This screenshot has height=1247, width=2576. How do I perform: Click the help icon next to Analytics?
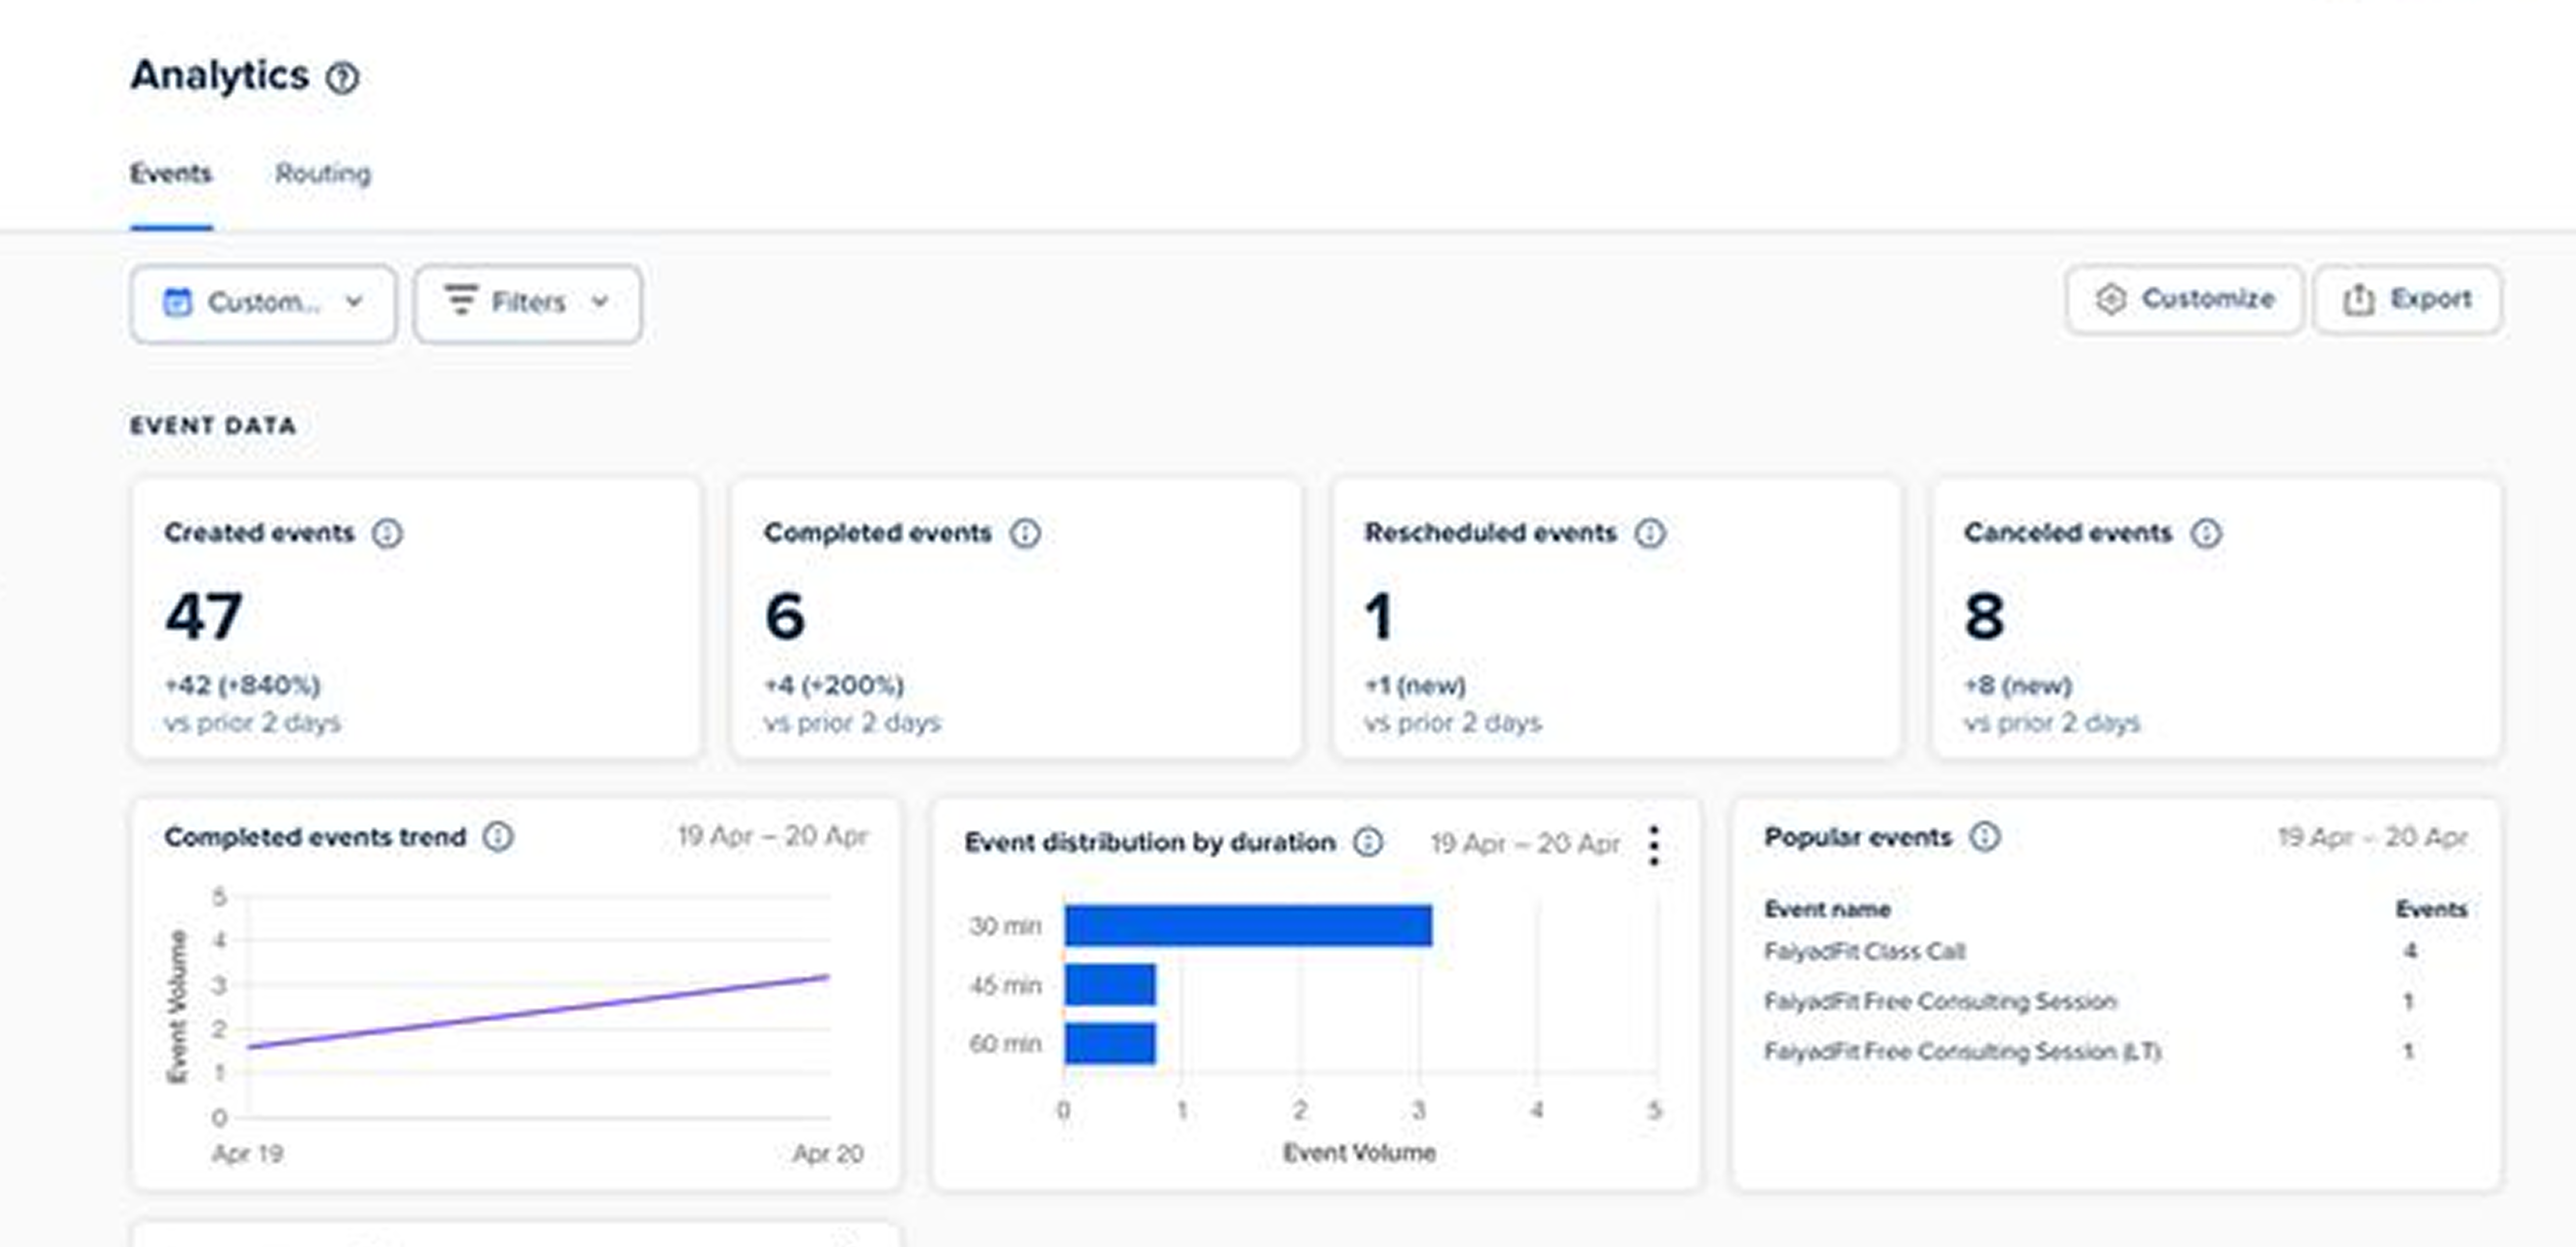coord(342,77)
